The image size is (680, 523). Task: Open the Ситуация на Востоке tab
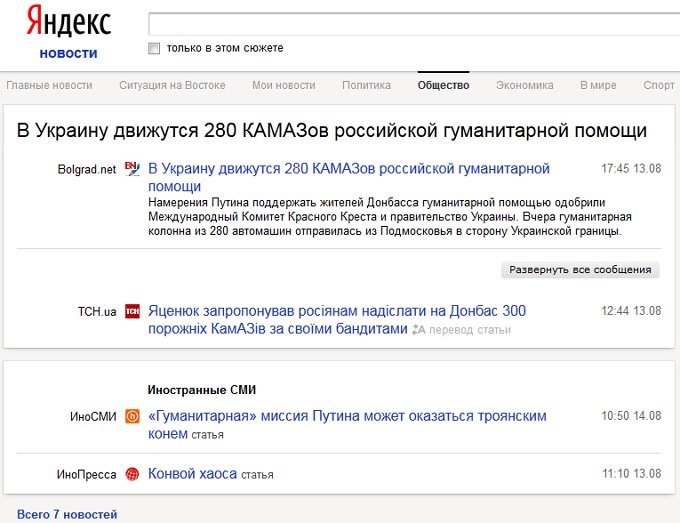click(x=172, y=85)
